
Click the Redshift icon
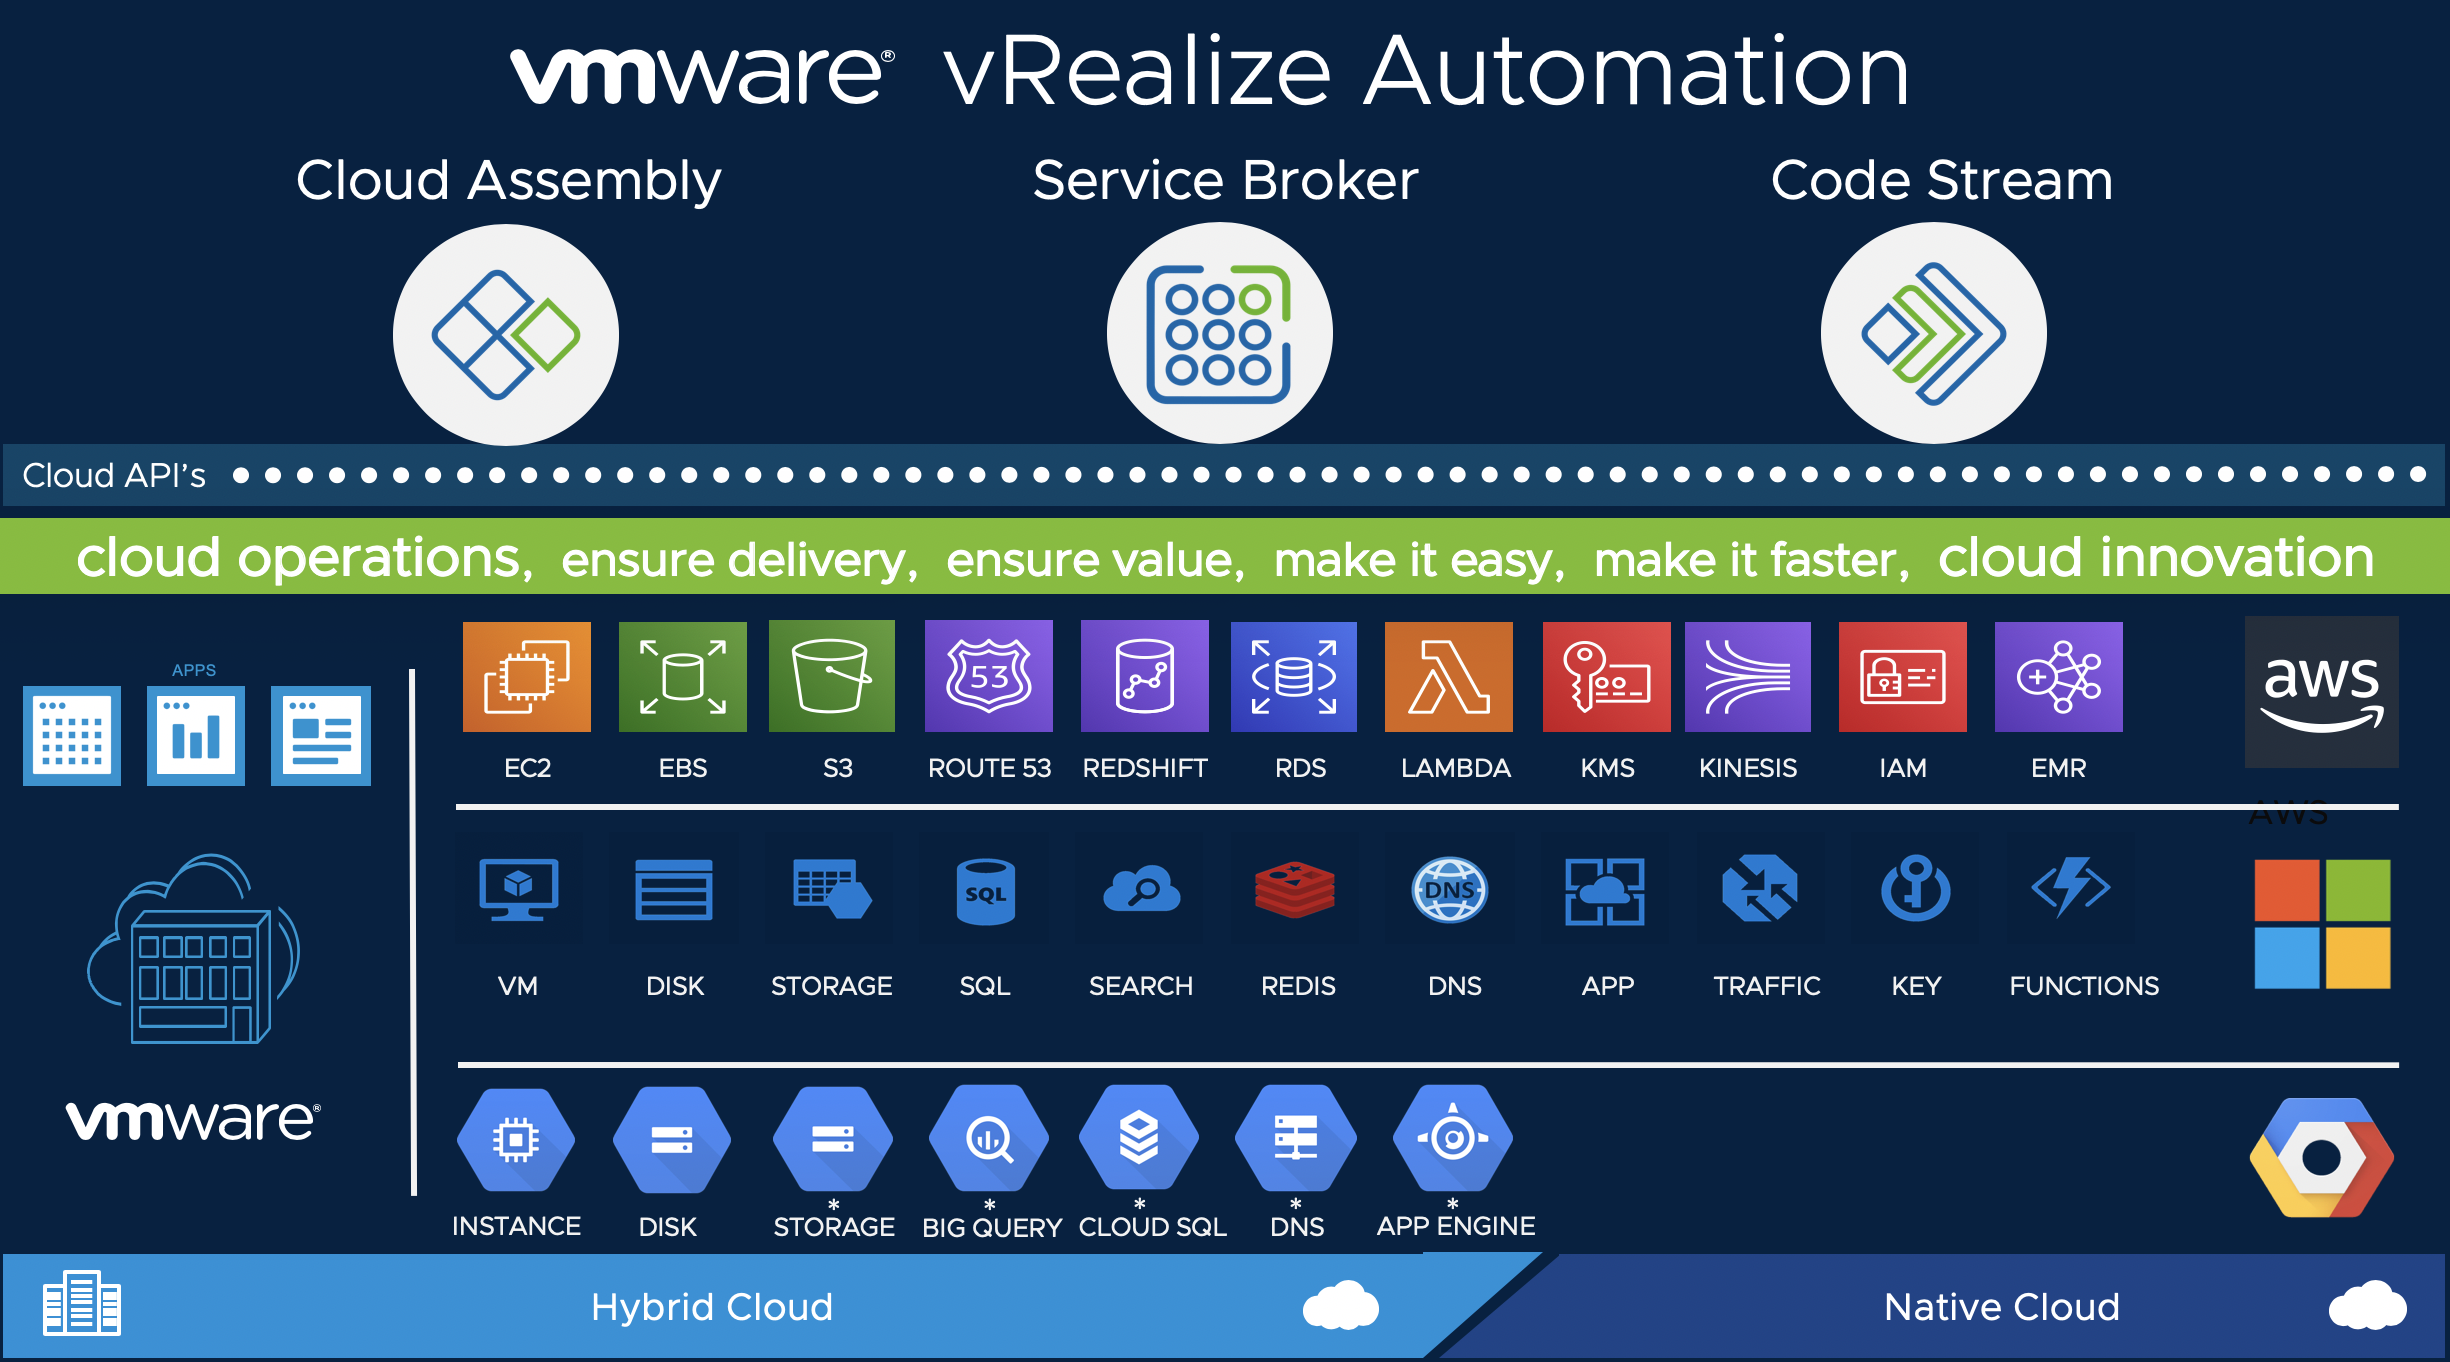tap(1145, 676)
